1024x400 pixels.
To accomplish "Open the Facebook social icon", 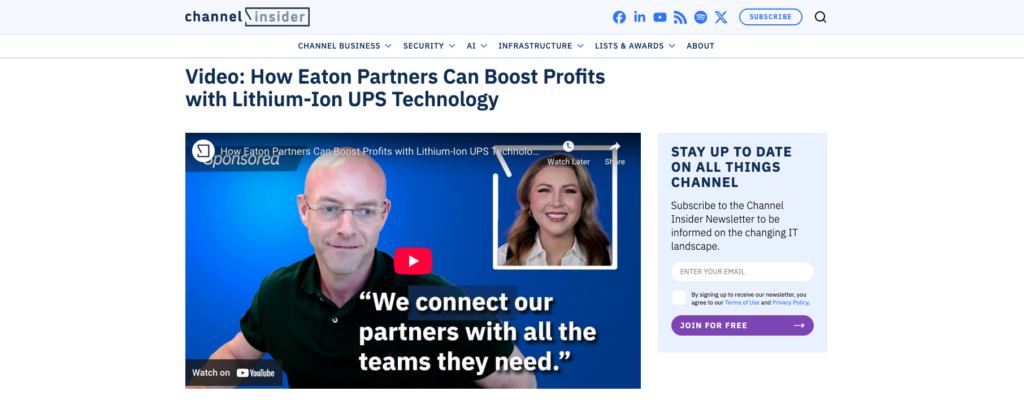I will pyautogui.click(x=619, y=18).
